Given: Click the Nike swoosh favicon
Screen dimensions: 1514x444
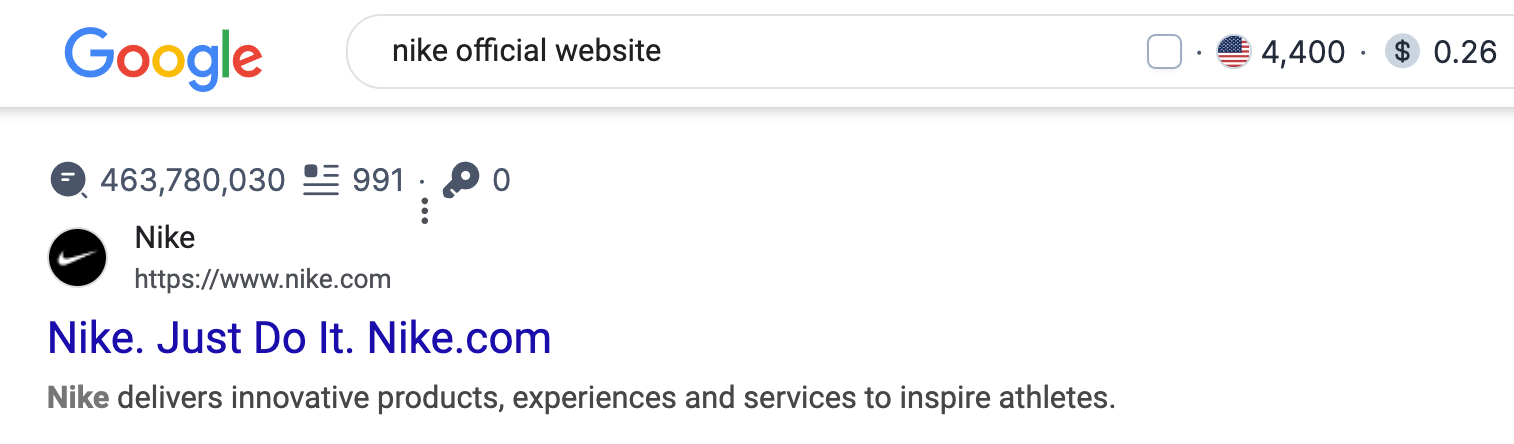Looking at the screenshot, I should (x=77, y=258).
